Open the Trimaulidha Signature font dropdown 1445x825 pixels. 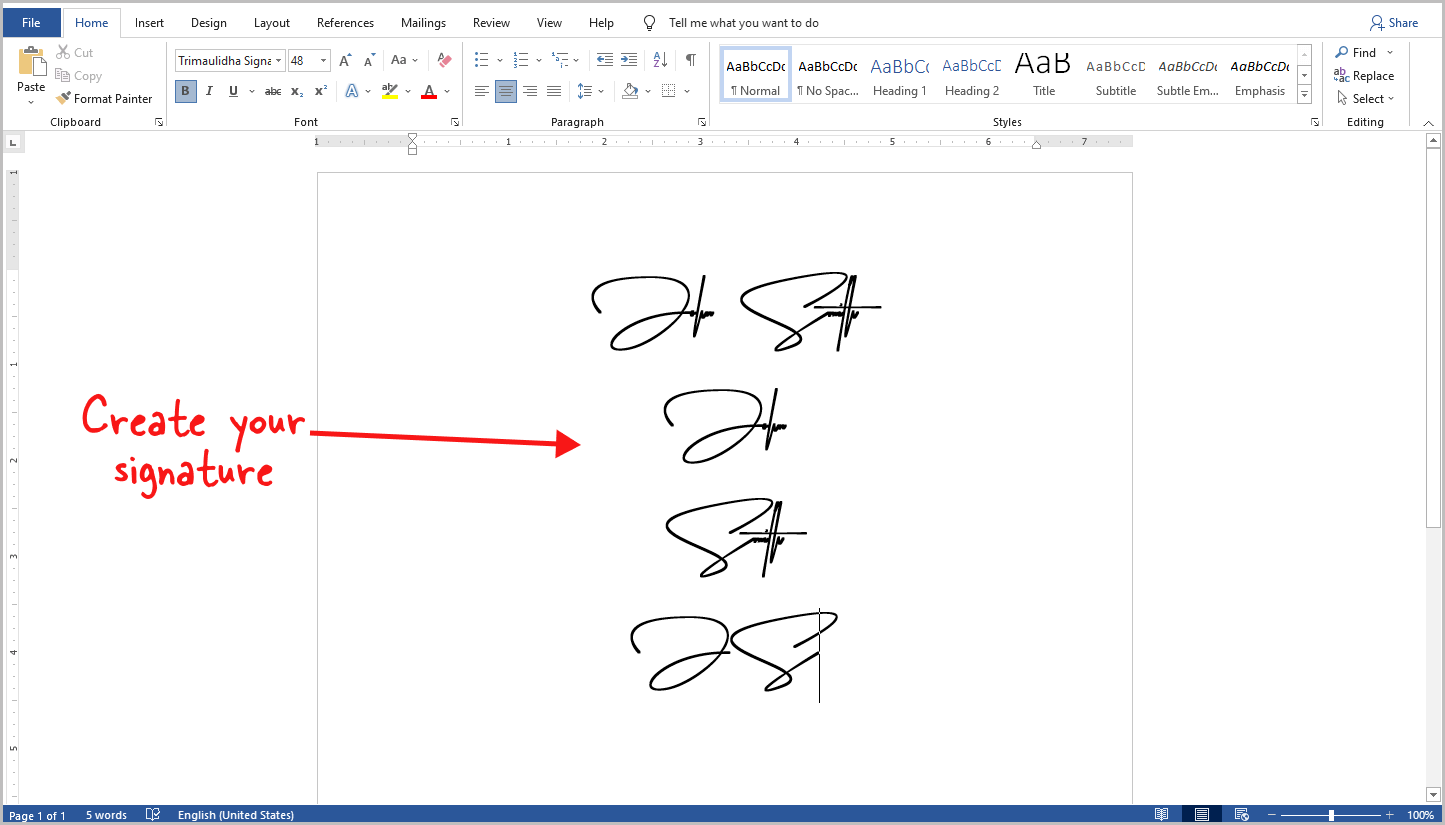point(279,60)
